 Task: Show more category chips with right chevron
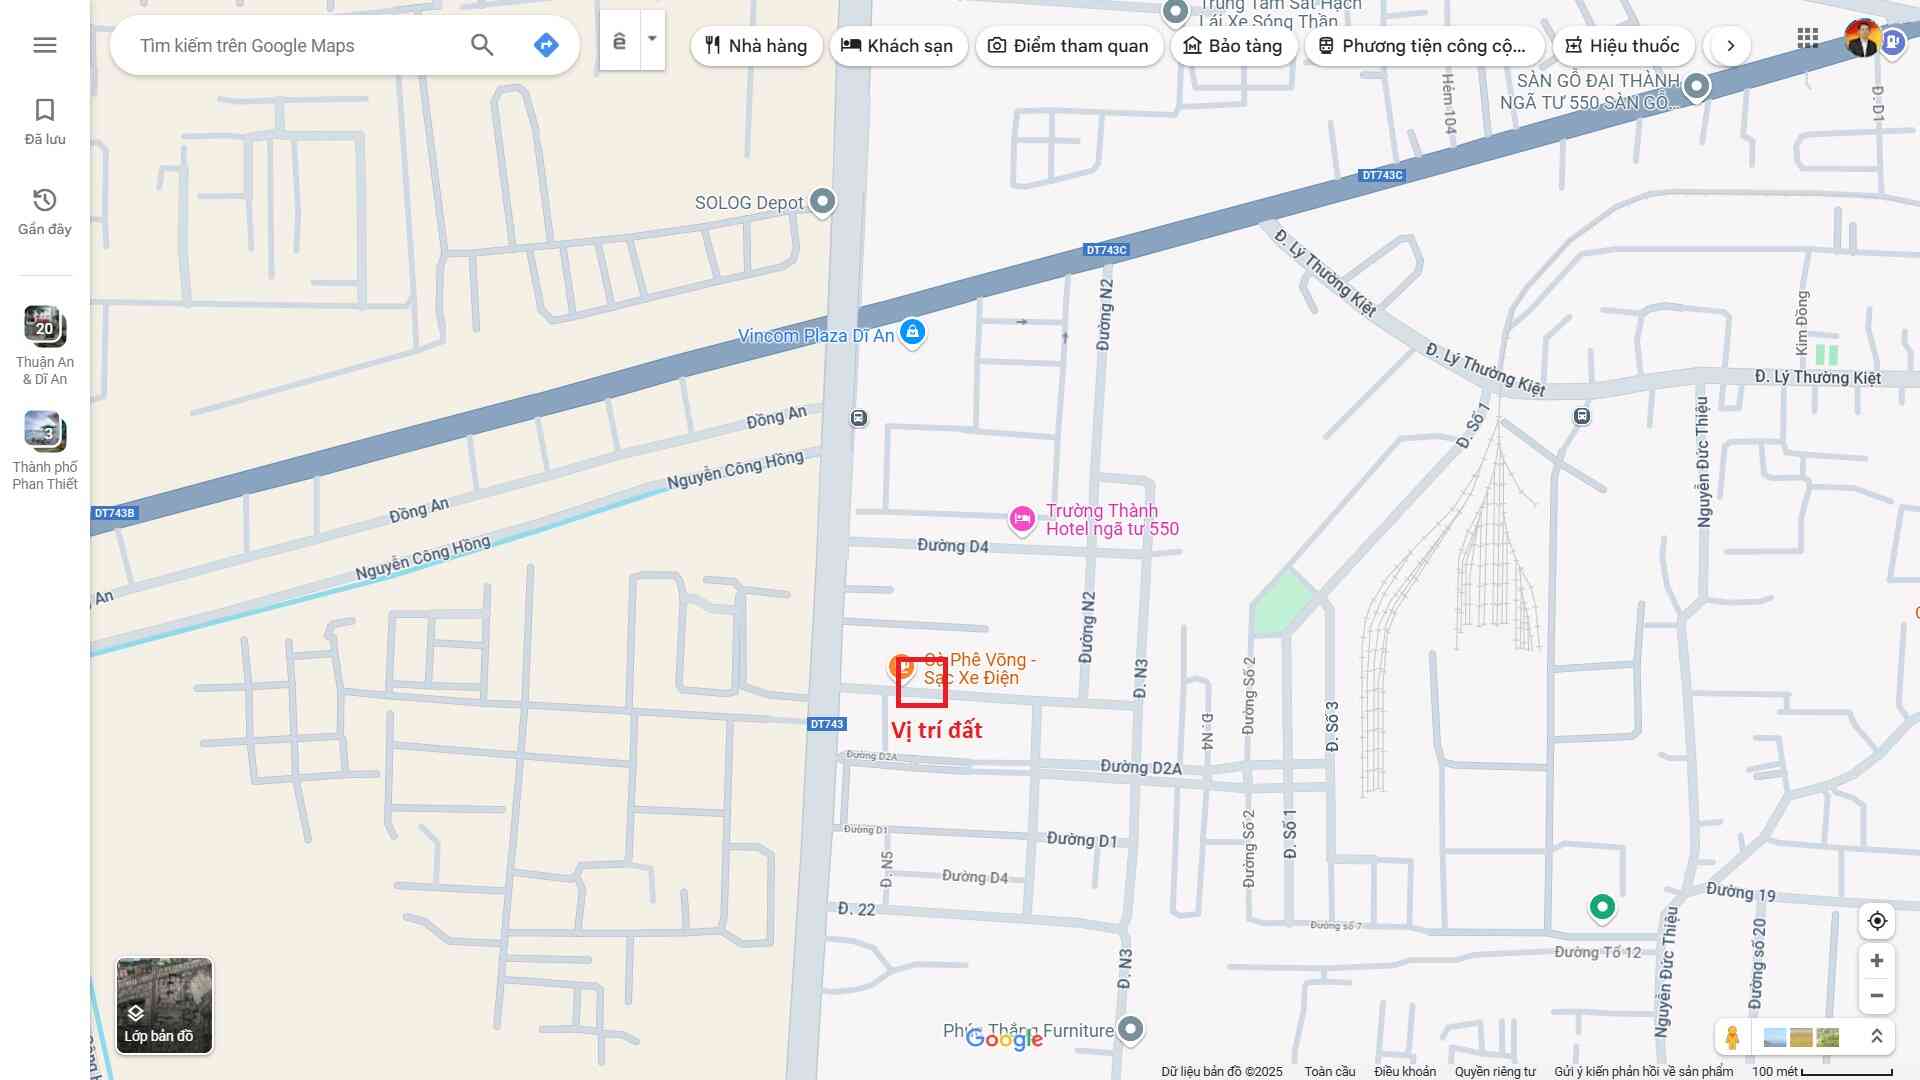(1731, 46)
